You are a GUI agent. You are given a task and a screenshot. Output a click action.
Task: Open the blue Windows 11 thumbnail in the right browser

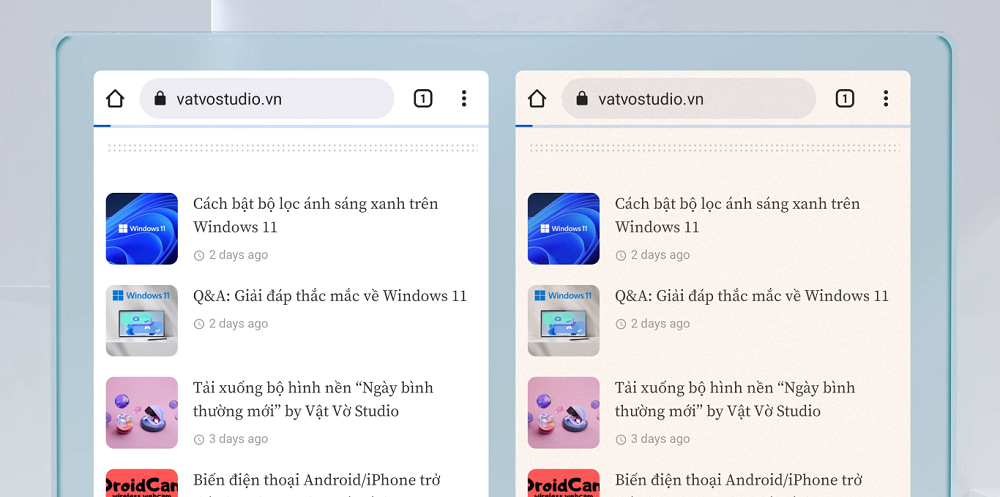pyautogui.click(x=564, y=228)
